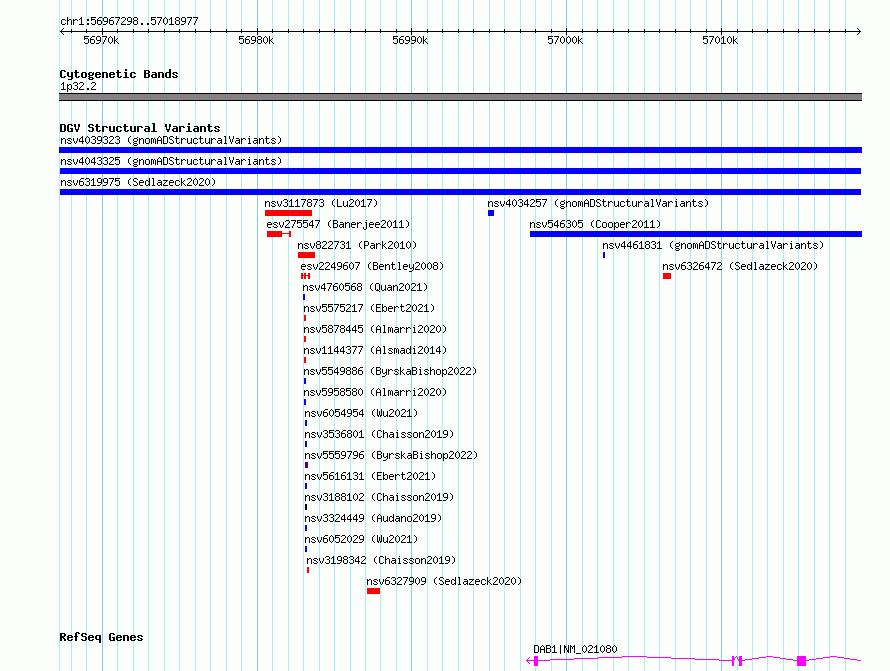
Task: Click nsv3117873 (Lu2017) label
Action: [x=321, y=203]
